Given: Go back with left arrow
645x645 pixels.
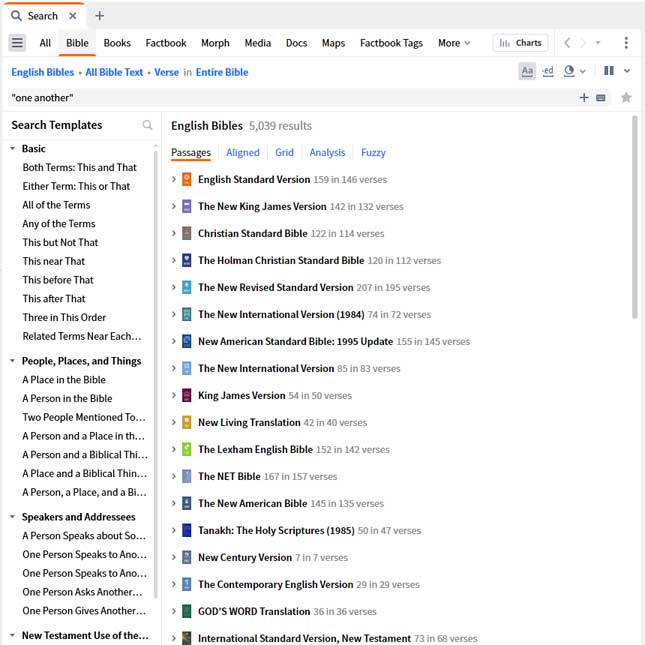Looking at the screenshot, I should (x=567, y=43).
